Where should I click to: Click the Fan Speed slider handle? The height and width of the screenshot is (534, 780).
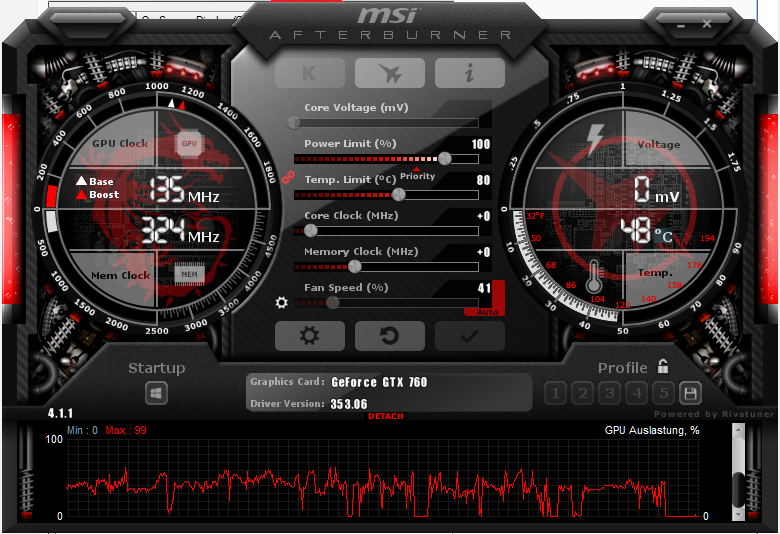[333, 303]
